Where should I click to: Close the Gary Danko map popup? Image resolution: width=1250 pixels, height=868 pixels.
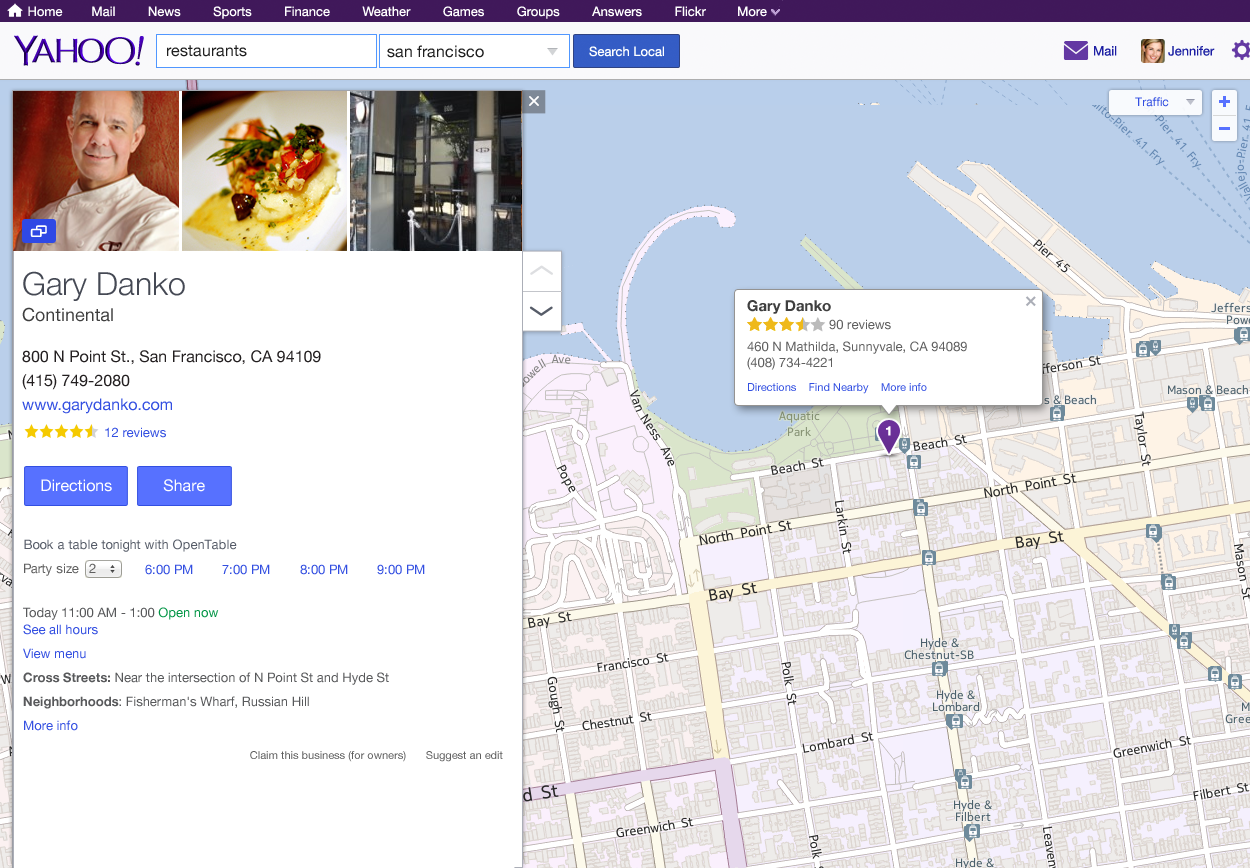coord(1031,301)
